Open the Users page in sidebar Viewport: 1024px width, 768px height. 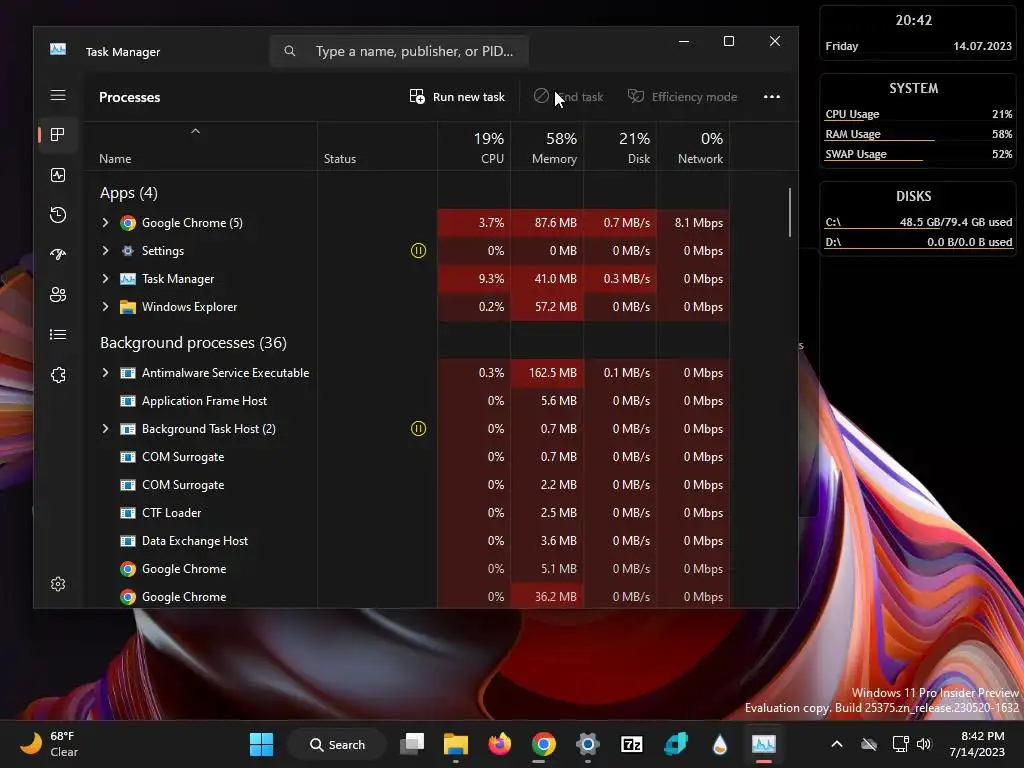(x=58, y=295)
